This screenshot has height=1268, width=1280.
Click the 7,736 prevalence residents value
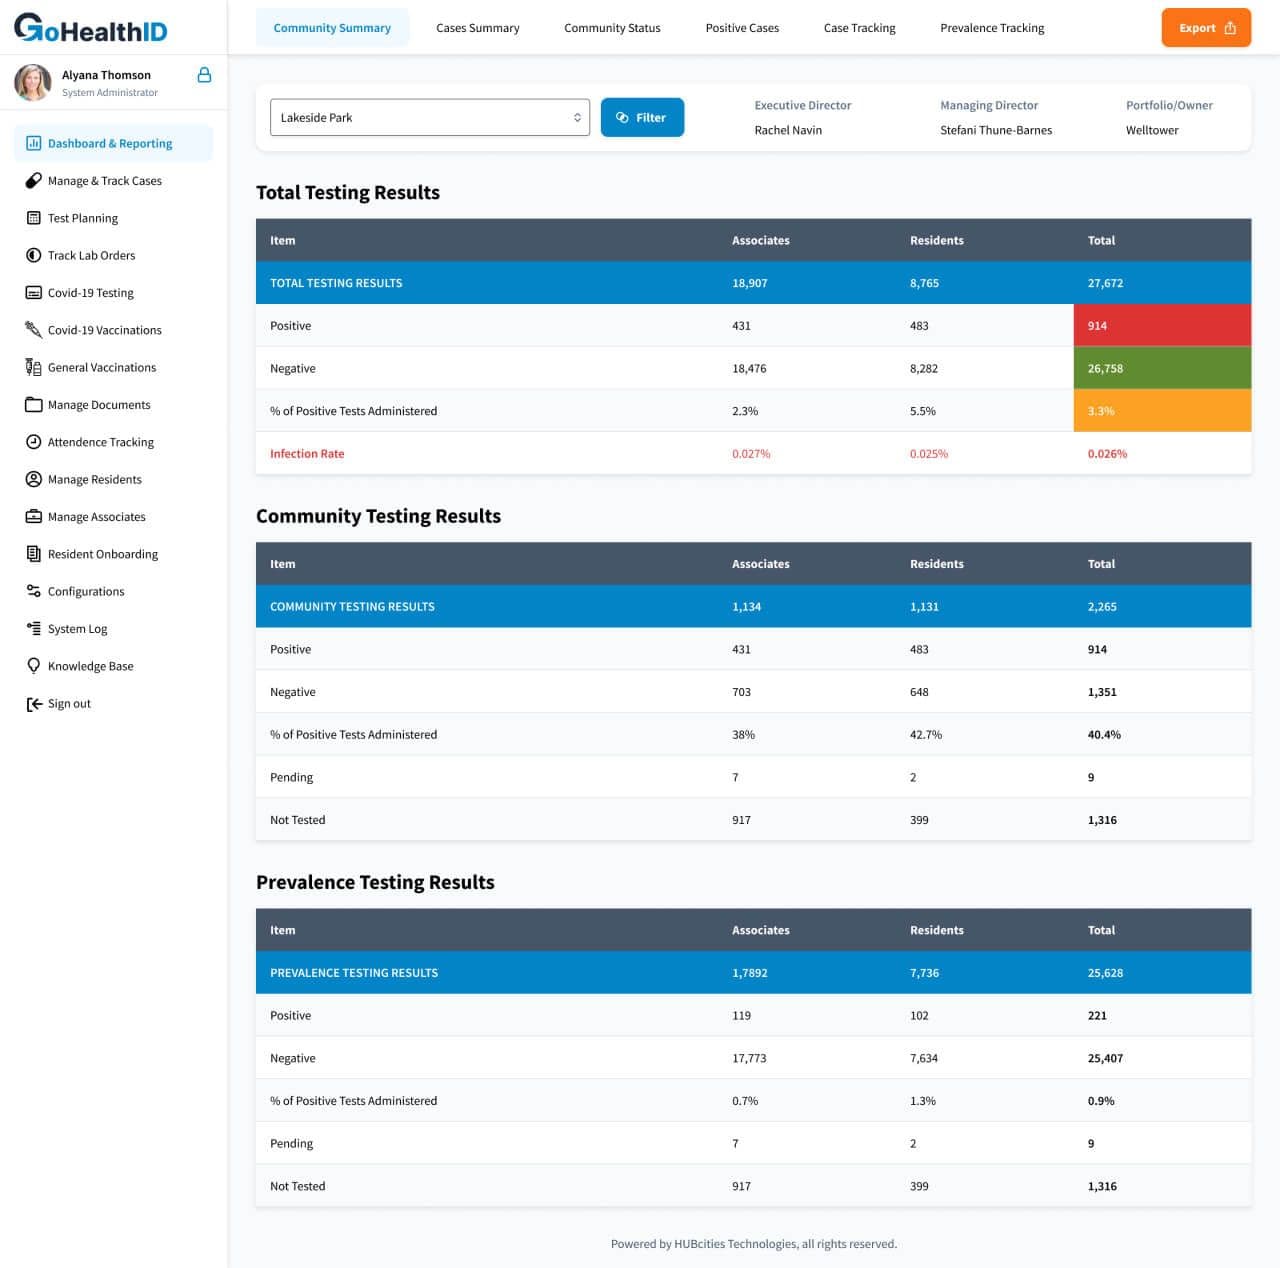click(924, 973)
